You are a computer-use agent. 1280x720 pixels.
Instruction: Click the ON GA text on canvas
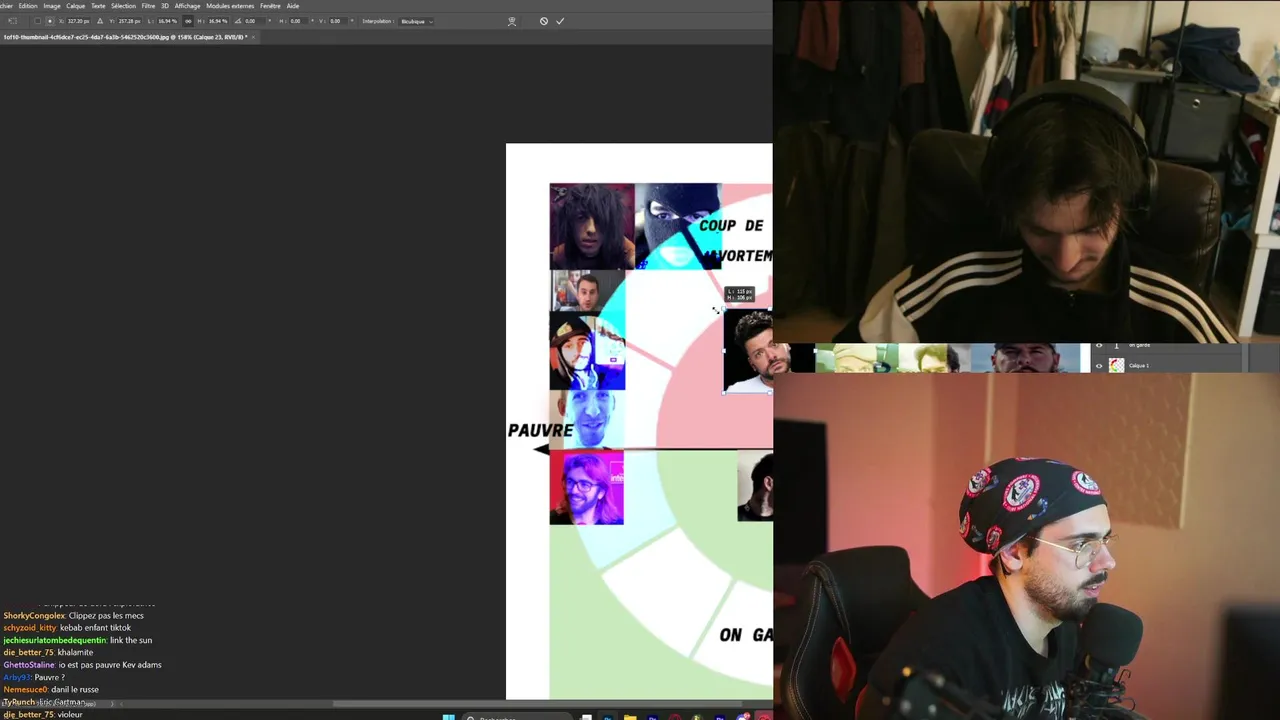pos(745,635)
